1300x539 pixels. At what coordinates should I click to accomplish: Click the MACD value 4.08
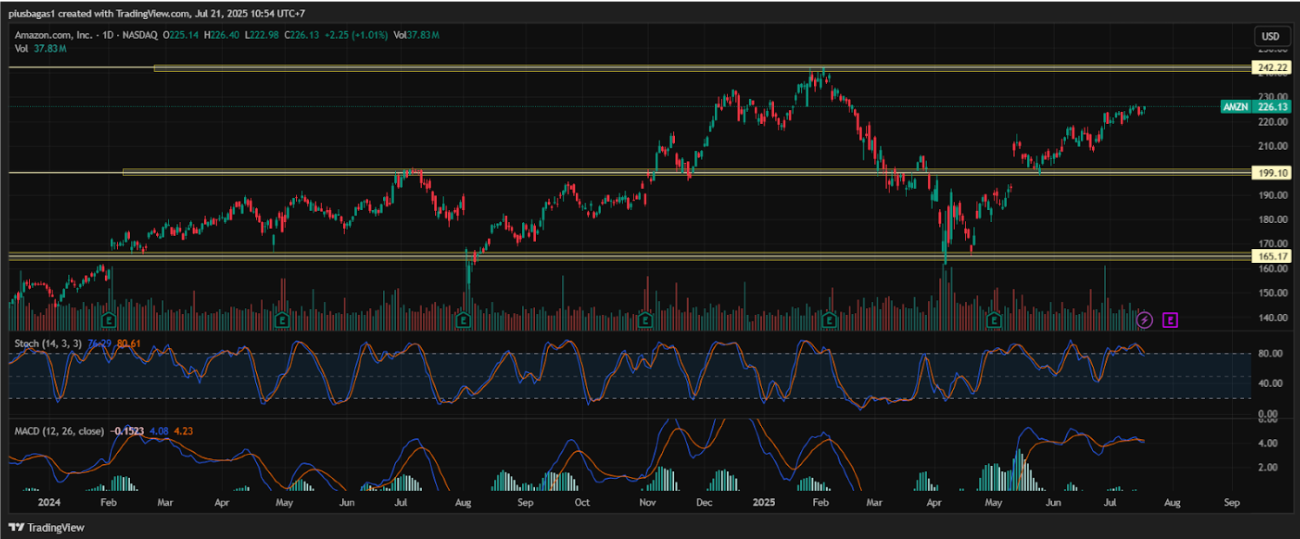(159, 431)
